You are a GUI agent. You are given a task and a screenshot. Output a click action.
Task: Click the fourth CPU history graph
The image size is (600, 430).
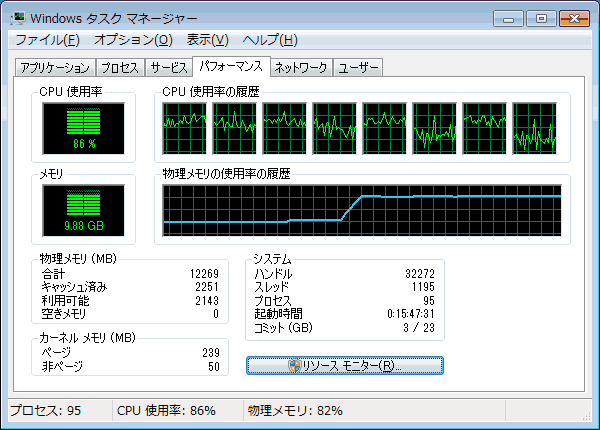click(x=334, y=129)
